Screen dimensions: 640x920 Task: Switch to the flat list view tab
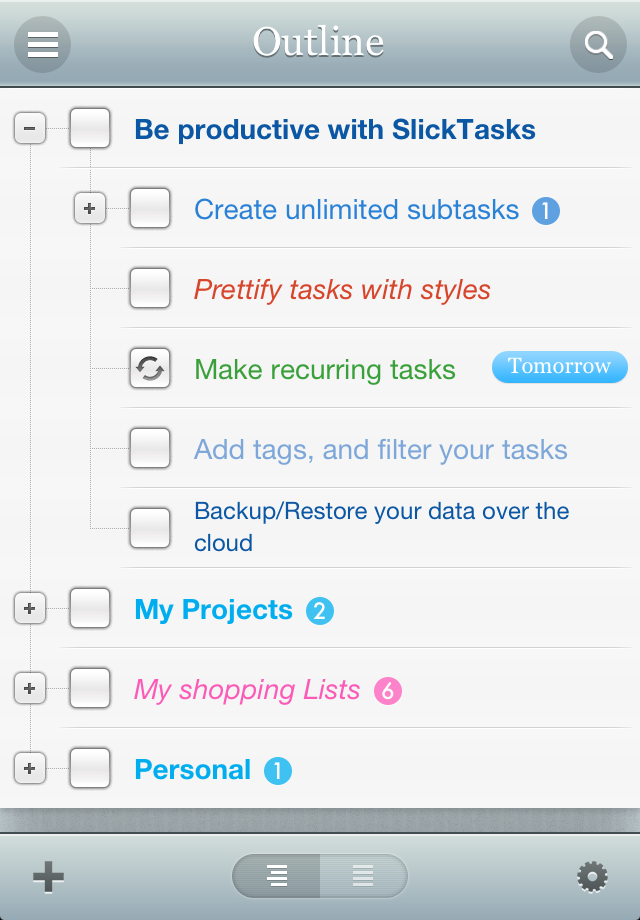363,877
